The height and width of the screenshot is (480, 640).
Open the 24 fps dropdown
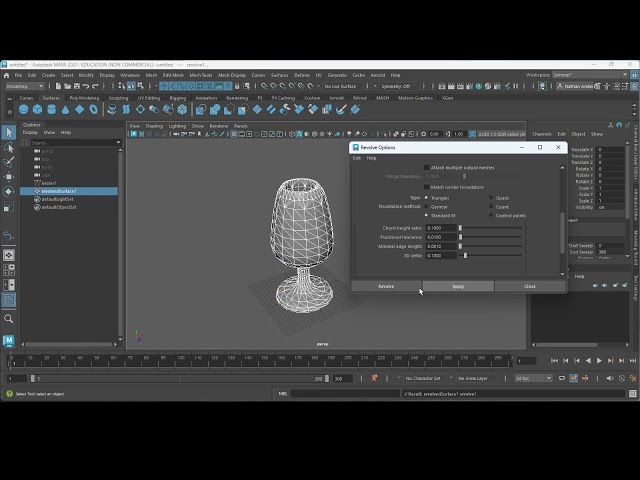click(533, 378)
